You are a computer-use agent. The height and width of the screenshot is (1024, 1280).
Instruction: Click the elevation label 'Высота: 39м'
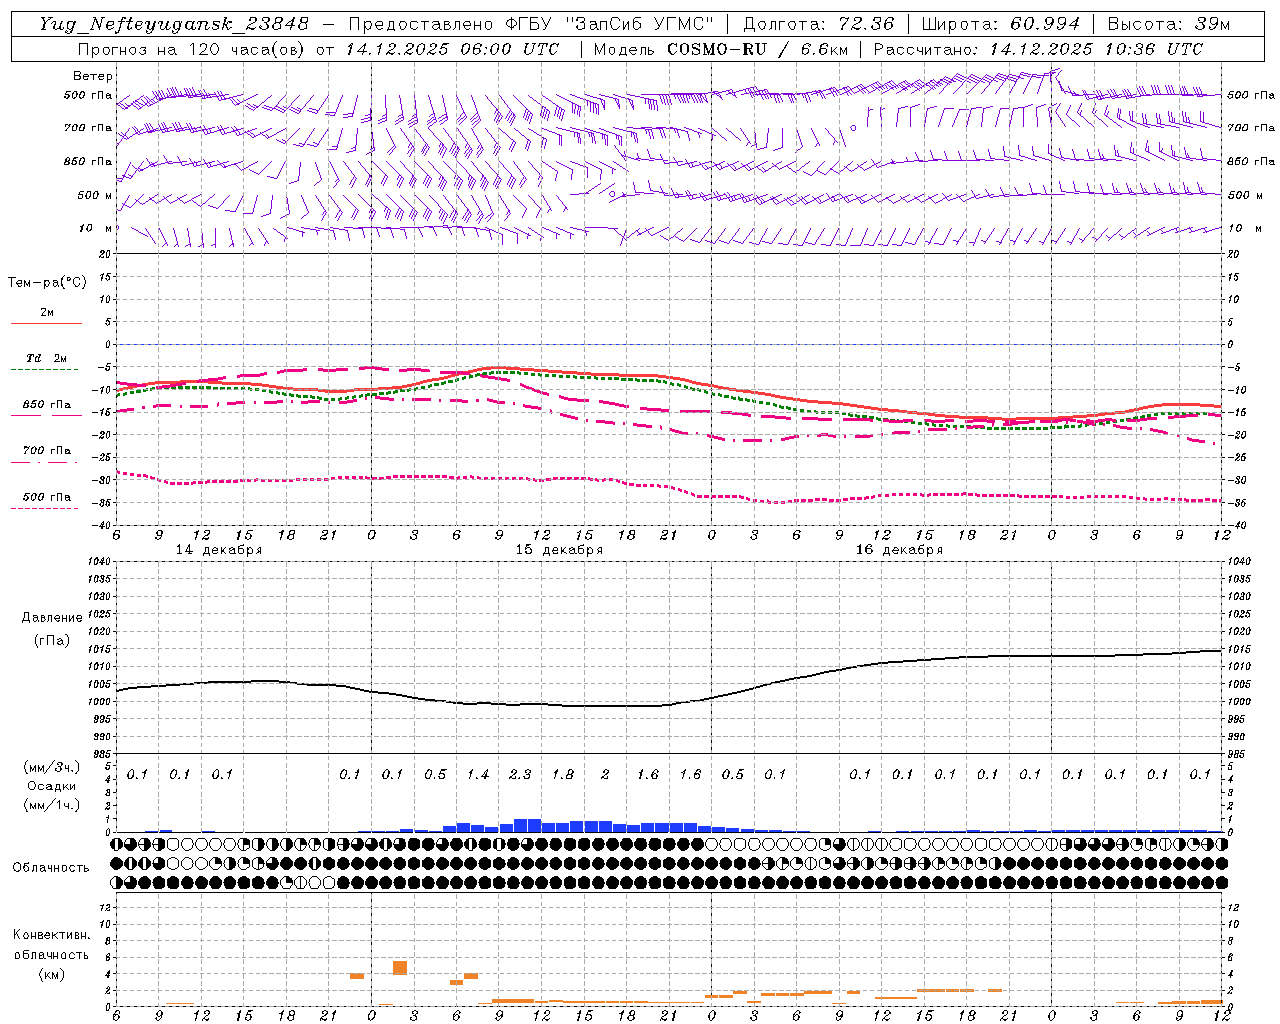pos(1169,24)
